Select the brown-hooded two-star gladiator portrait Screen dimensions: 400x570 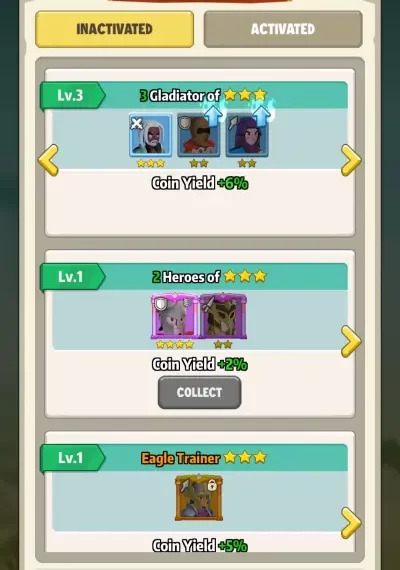pos(199,135)
